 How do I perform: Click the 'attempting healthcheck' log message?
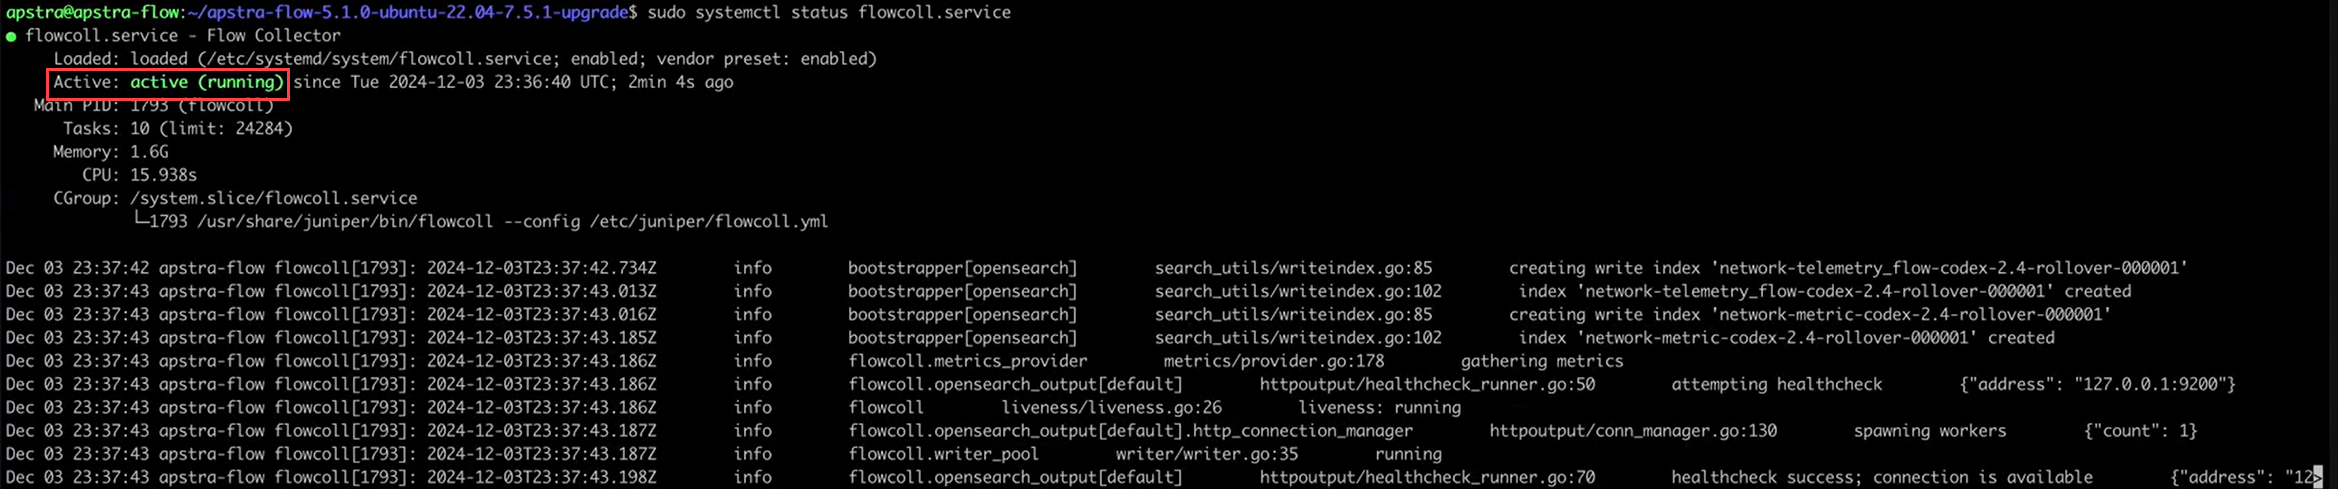click(1776, 384)
